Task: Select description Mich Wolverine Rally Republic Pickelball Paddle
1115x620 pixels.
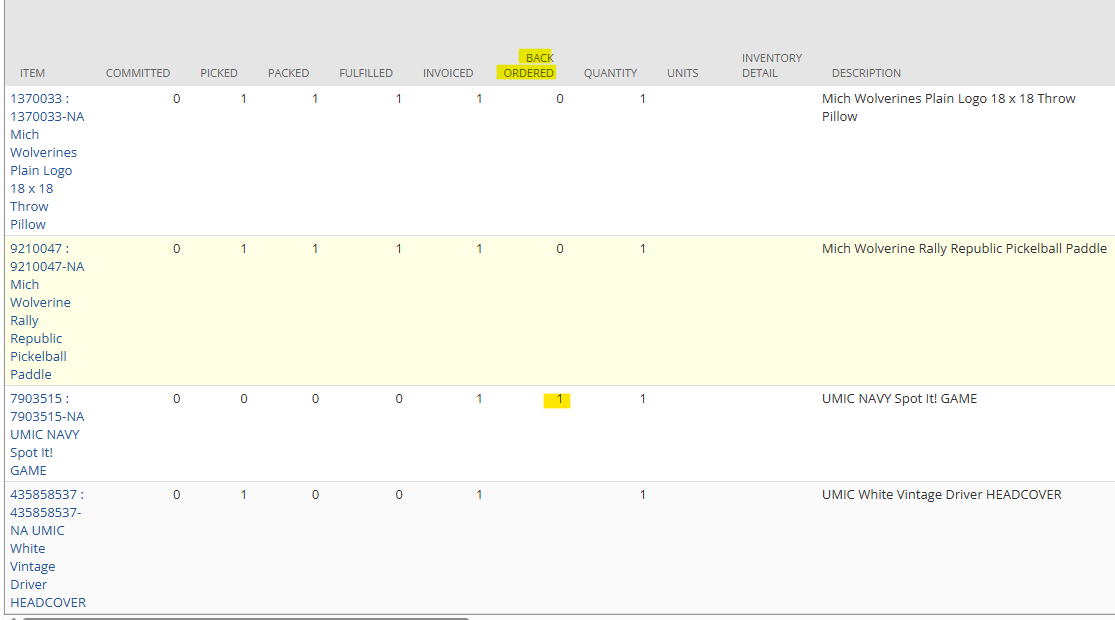Action: point(964,249)
